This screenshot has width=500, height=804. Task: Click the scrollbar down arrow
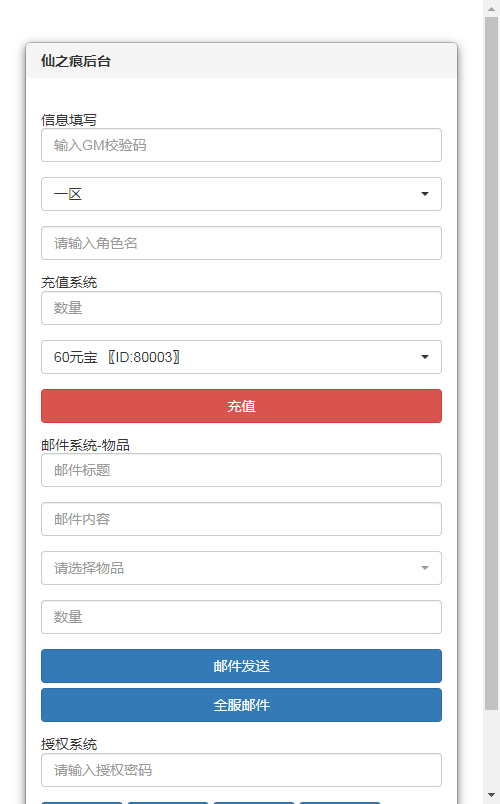(x=491, y=795)
